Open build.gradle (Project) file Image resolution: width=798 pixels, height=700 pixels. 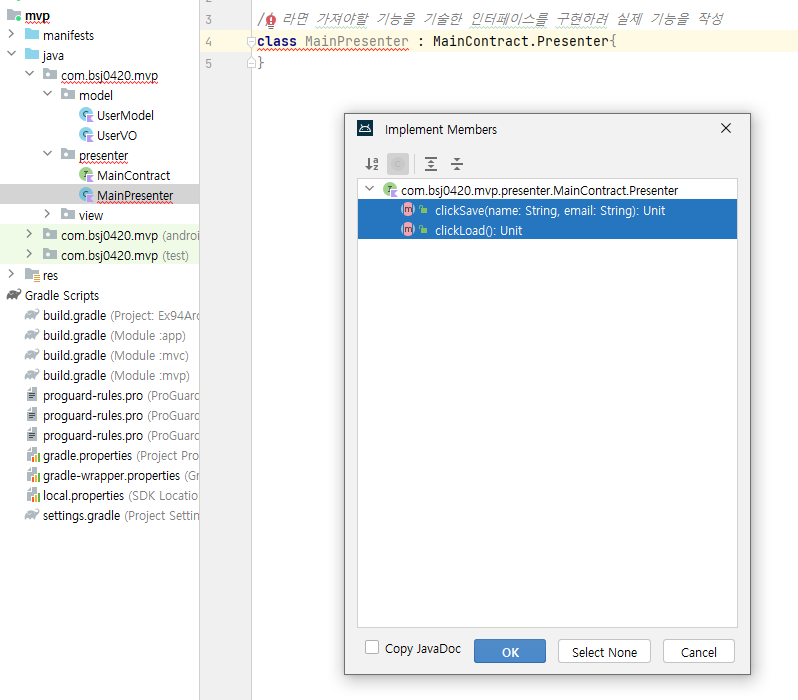[121, 316]
